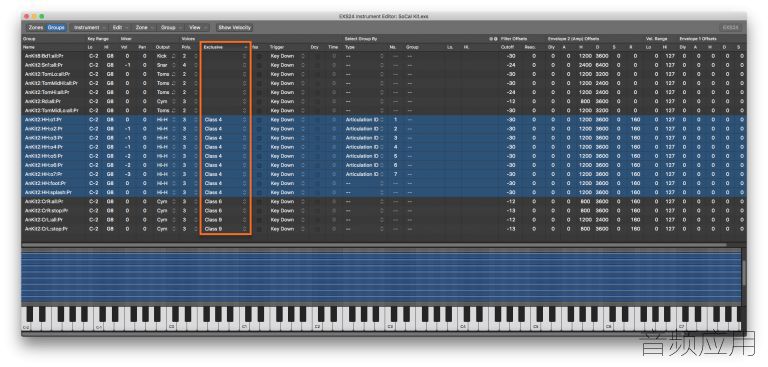This screenshot has width=768, height=367.
Task: Click the window's yellow minimize button
Action: pyautogui.click(x=34, y=16)
